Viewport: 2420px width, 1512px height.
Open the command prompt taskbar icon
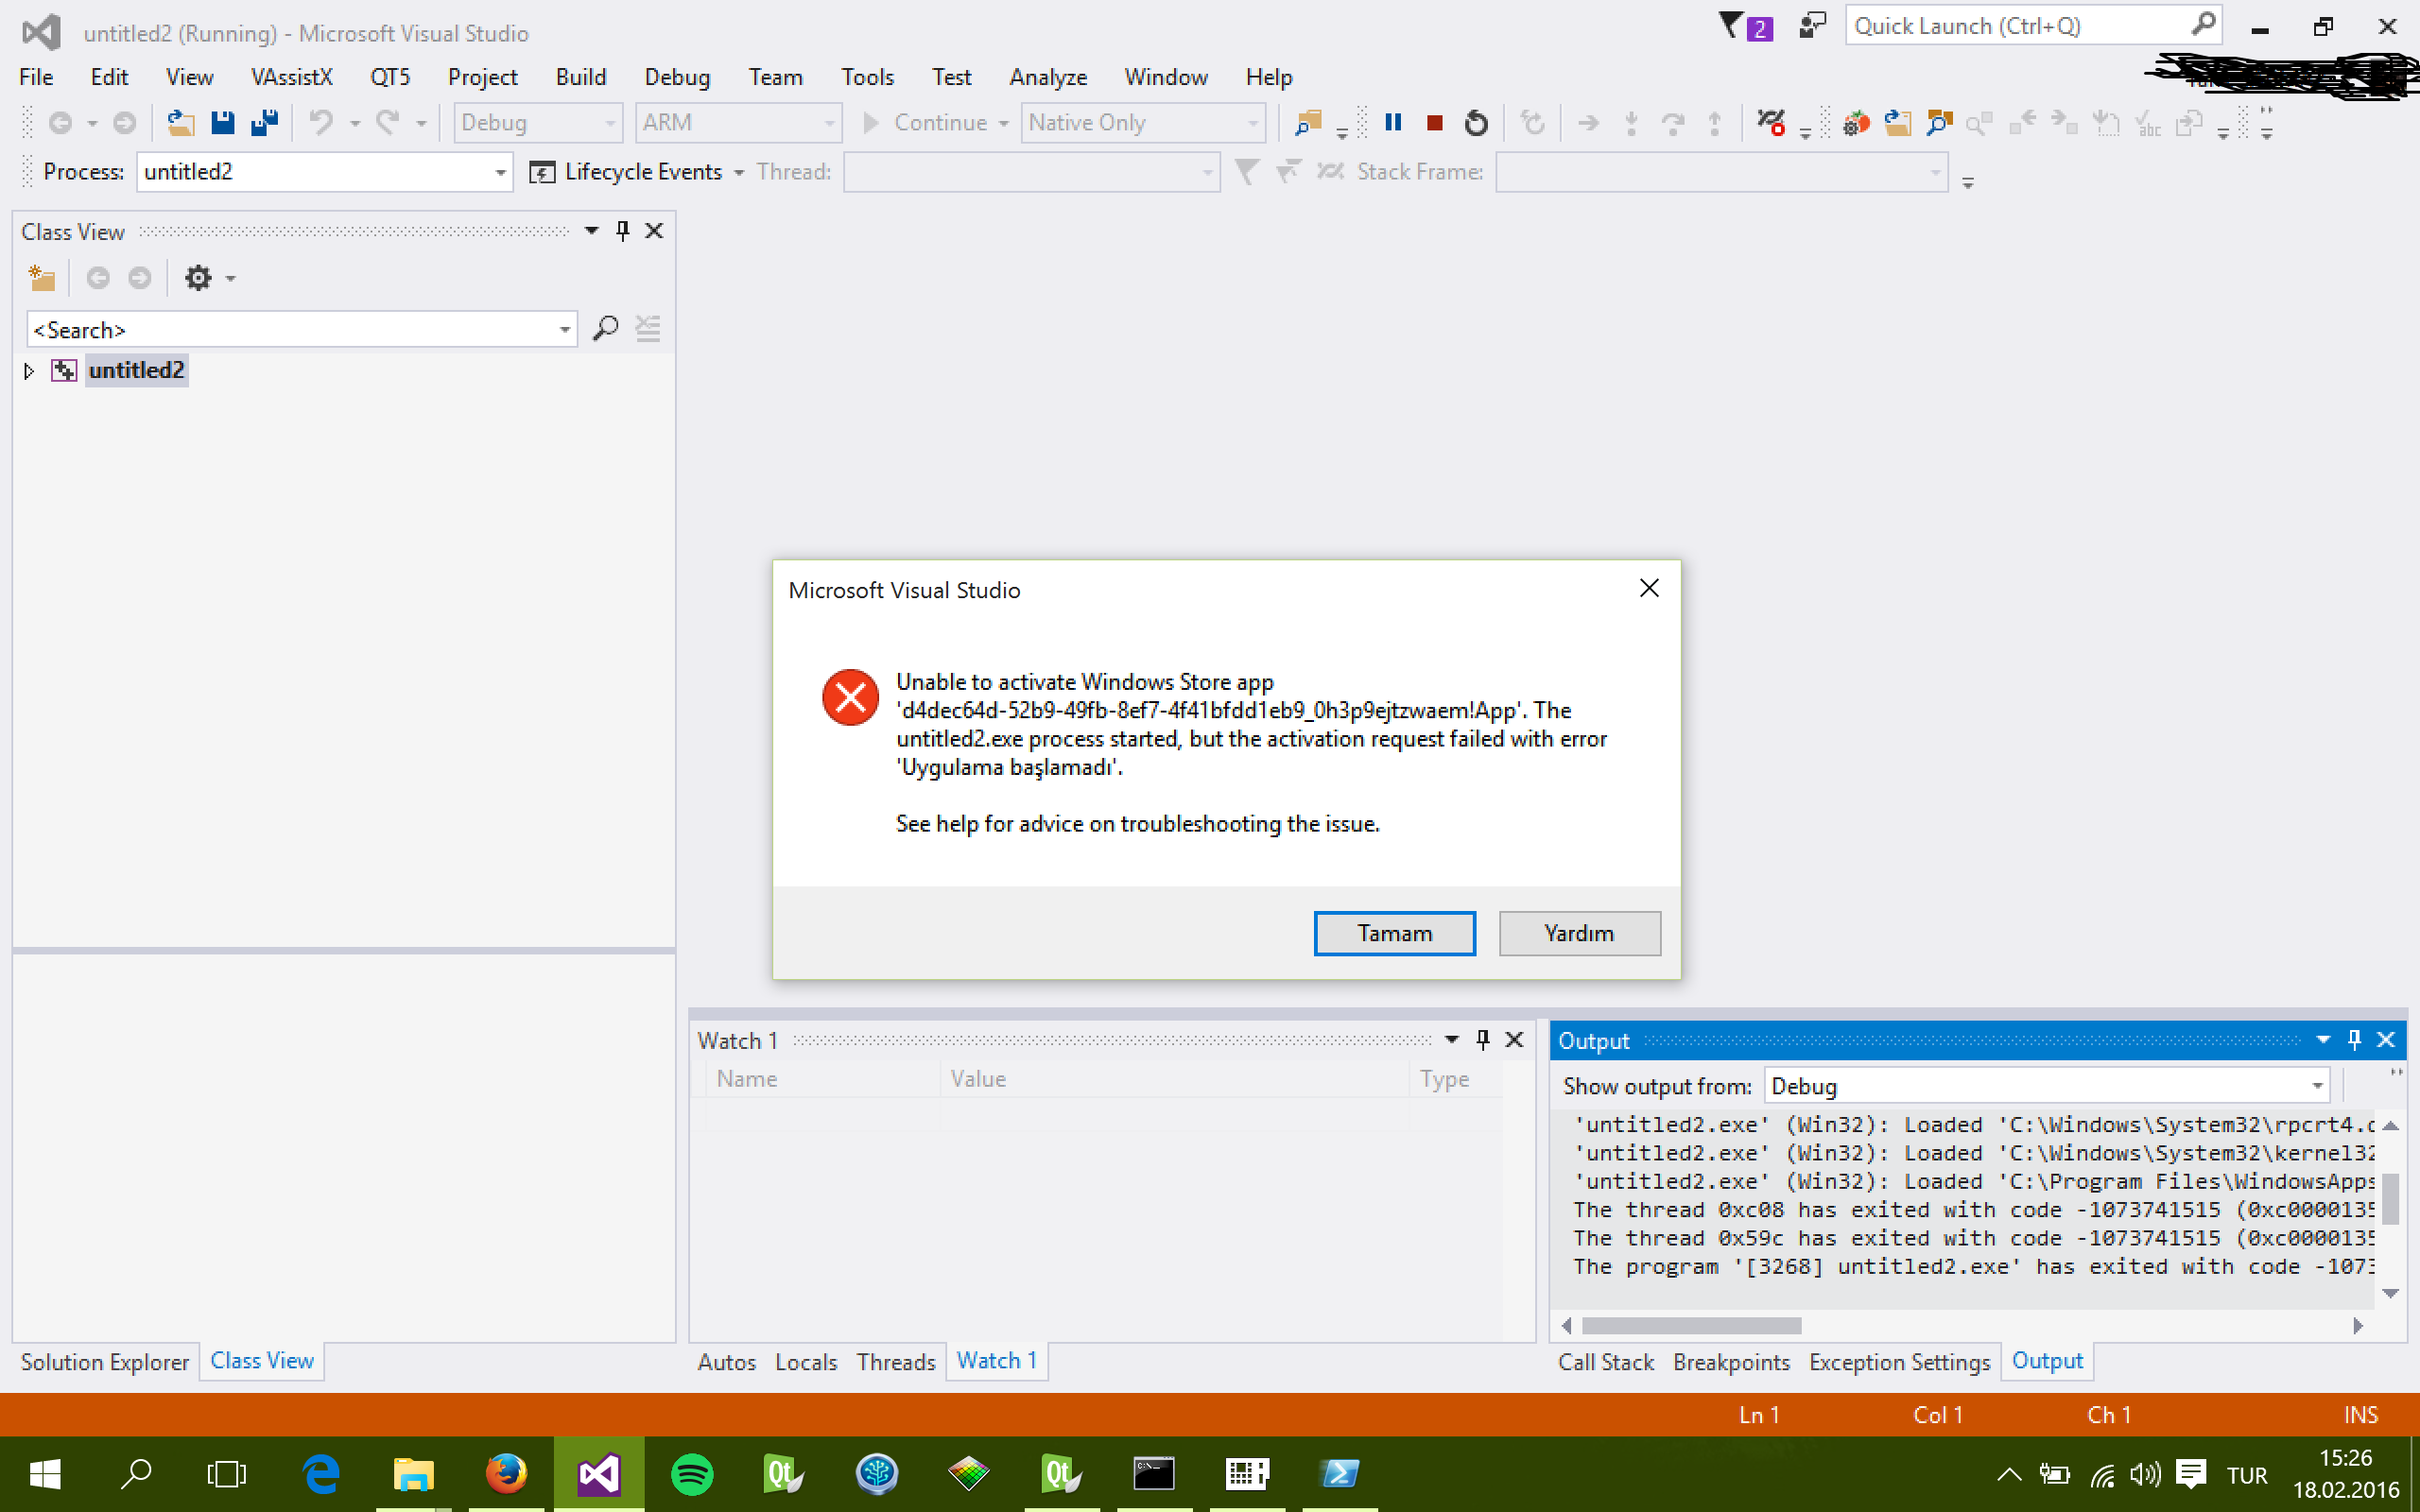[x=1154, y=1473]
